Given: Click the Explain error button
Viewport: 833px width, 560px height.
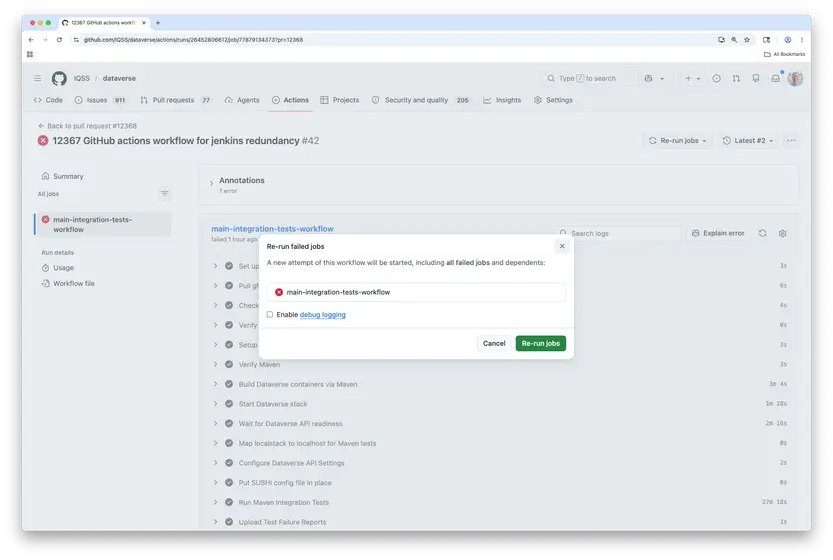Looking at the screenshot, I should (x=718, y=233).
